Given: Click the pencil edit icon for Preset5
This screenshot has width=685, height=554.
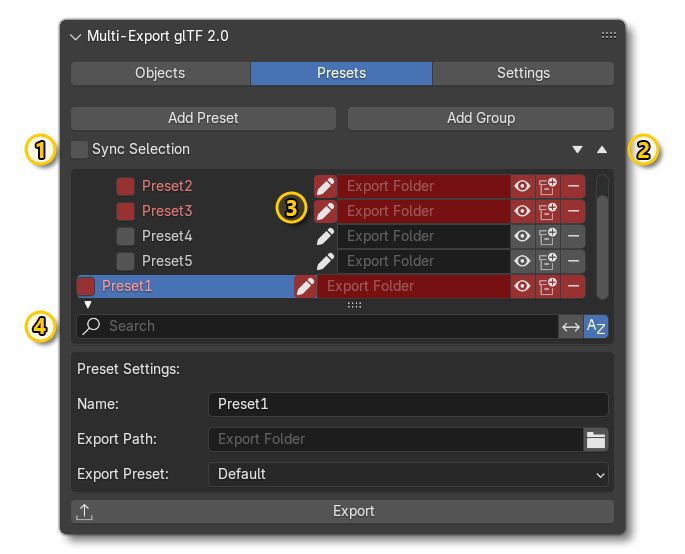Looking at the screenshot, I should [x=325, y=261].
